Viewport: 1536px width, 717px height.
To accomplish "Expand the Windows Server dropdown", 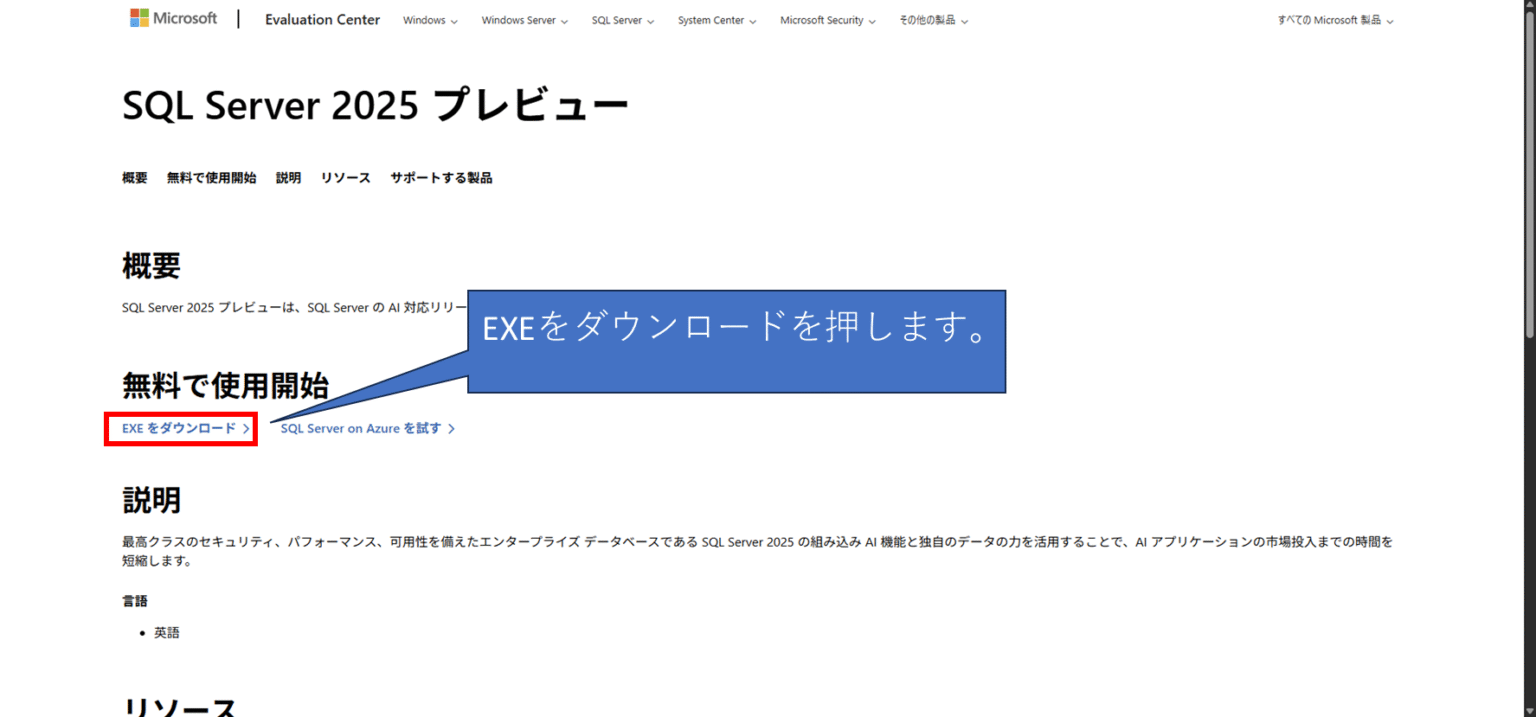I will point(525,20).
